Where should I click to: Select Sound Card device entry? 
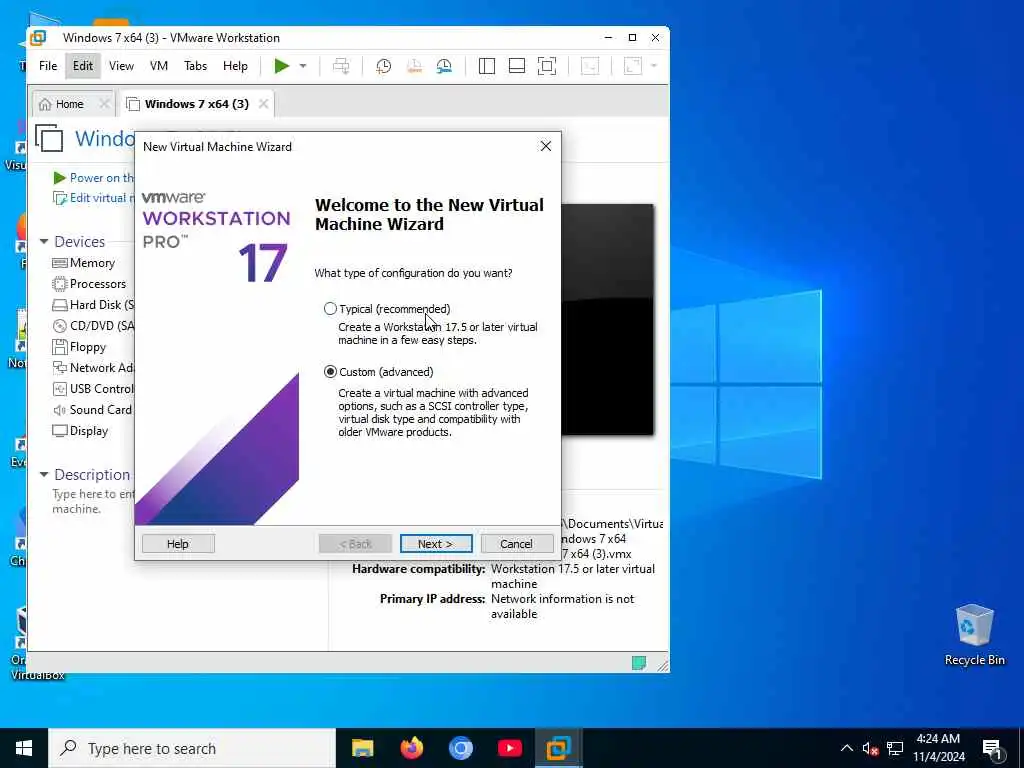[x=92, y=409]
